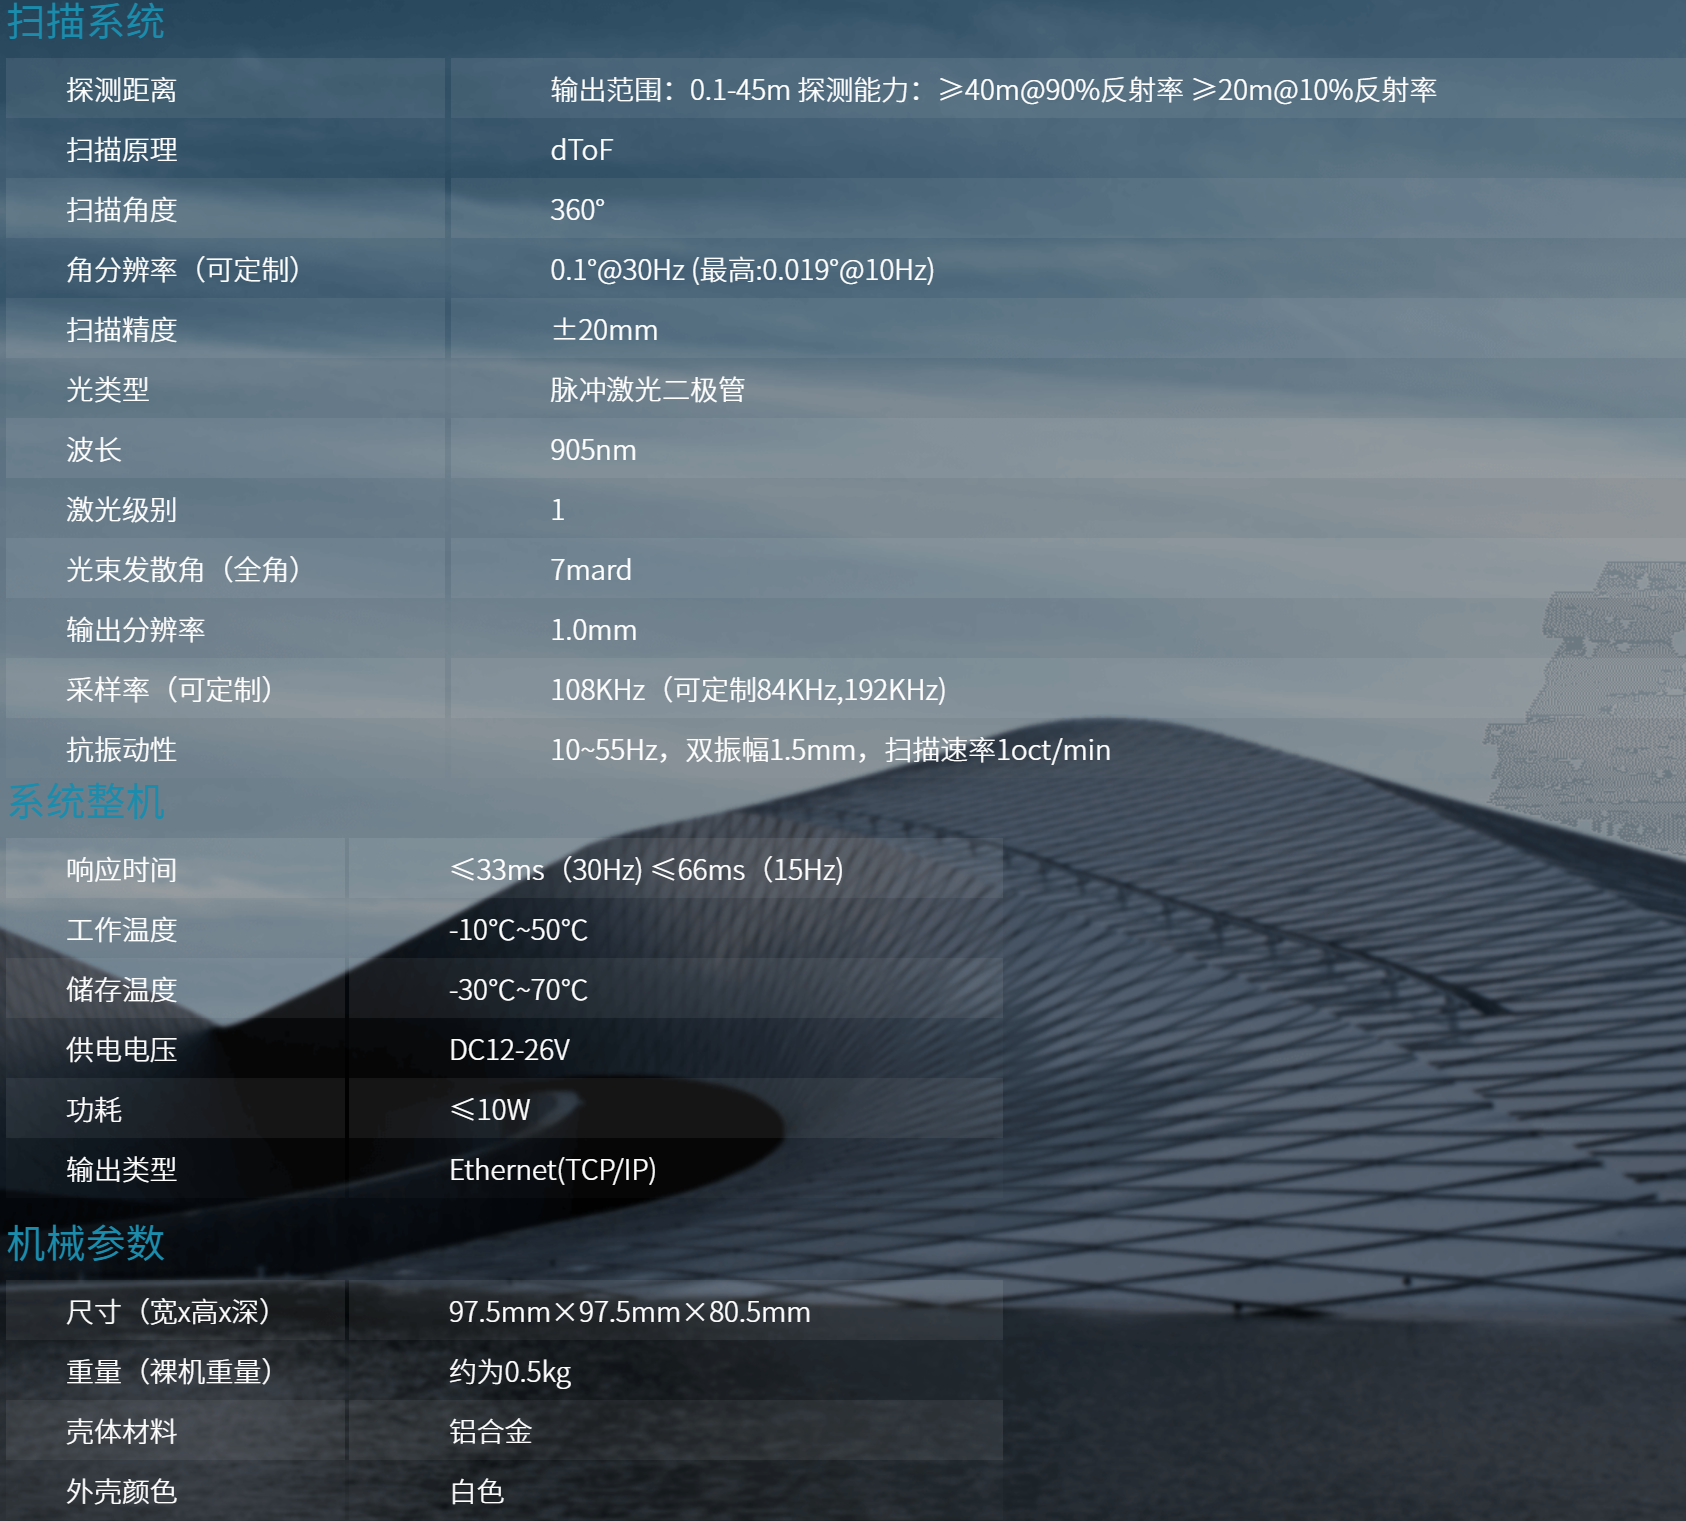Viewport: 1686px width, 1521px height.
Task: Select the '360°' value
Action: tap(578, 210)
